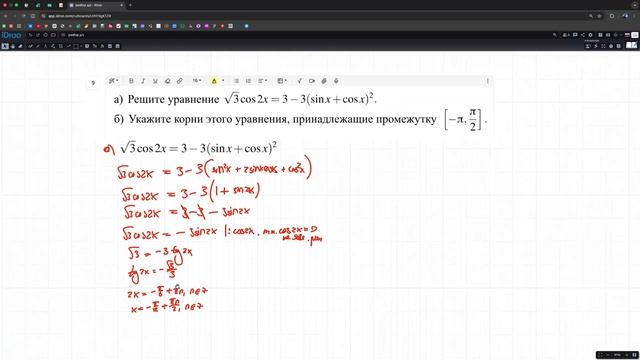Viewport: 640px width, 360px height.
Task: Expand the shape tool dropdown arrow
Action: click(81, 46)
